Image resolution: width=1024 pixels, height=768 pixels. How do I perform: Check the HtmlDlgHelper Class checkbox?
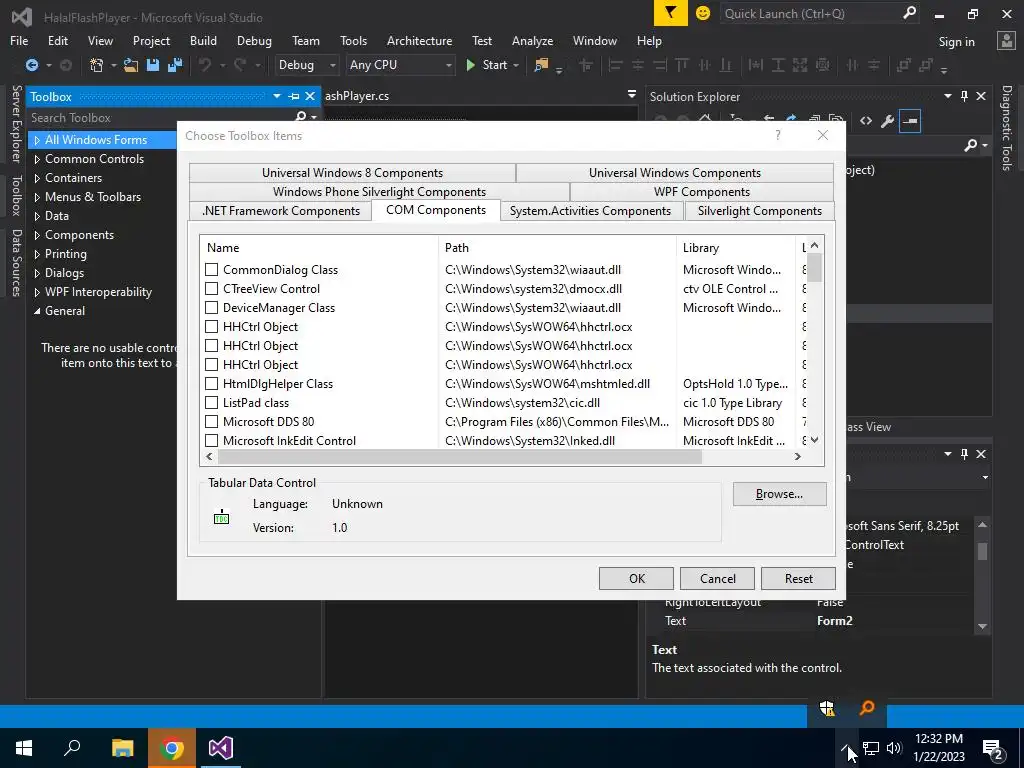pyautogui.click(x=212, y=383)
